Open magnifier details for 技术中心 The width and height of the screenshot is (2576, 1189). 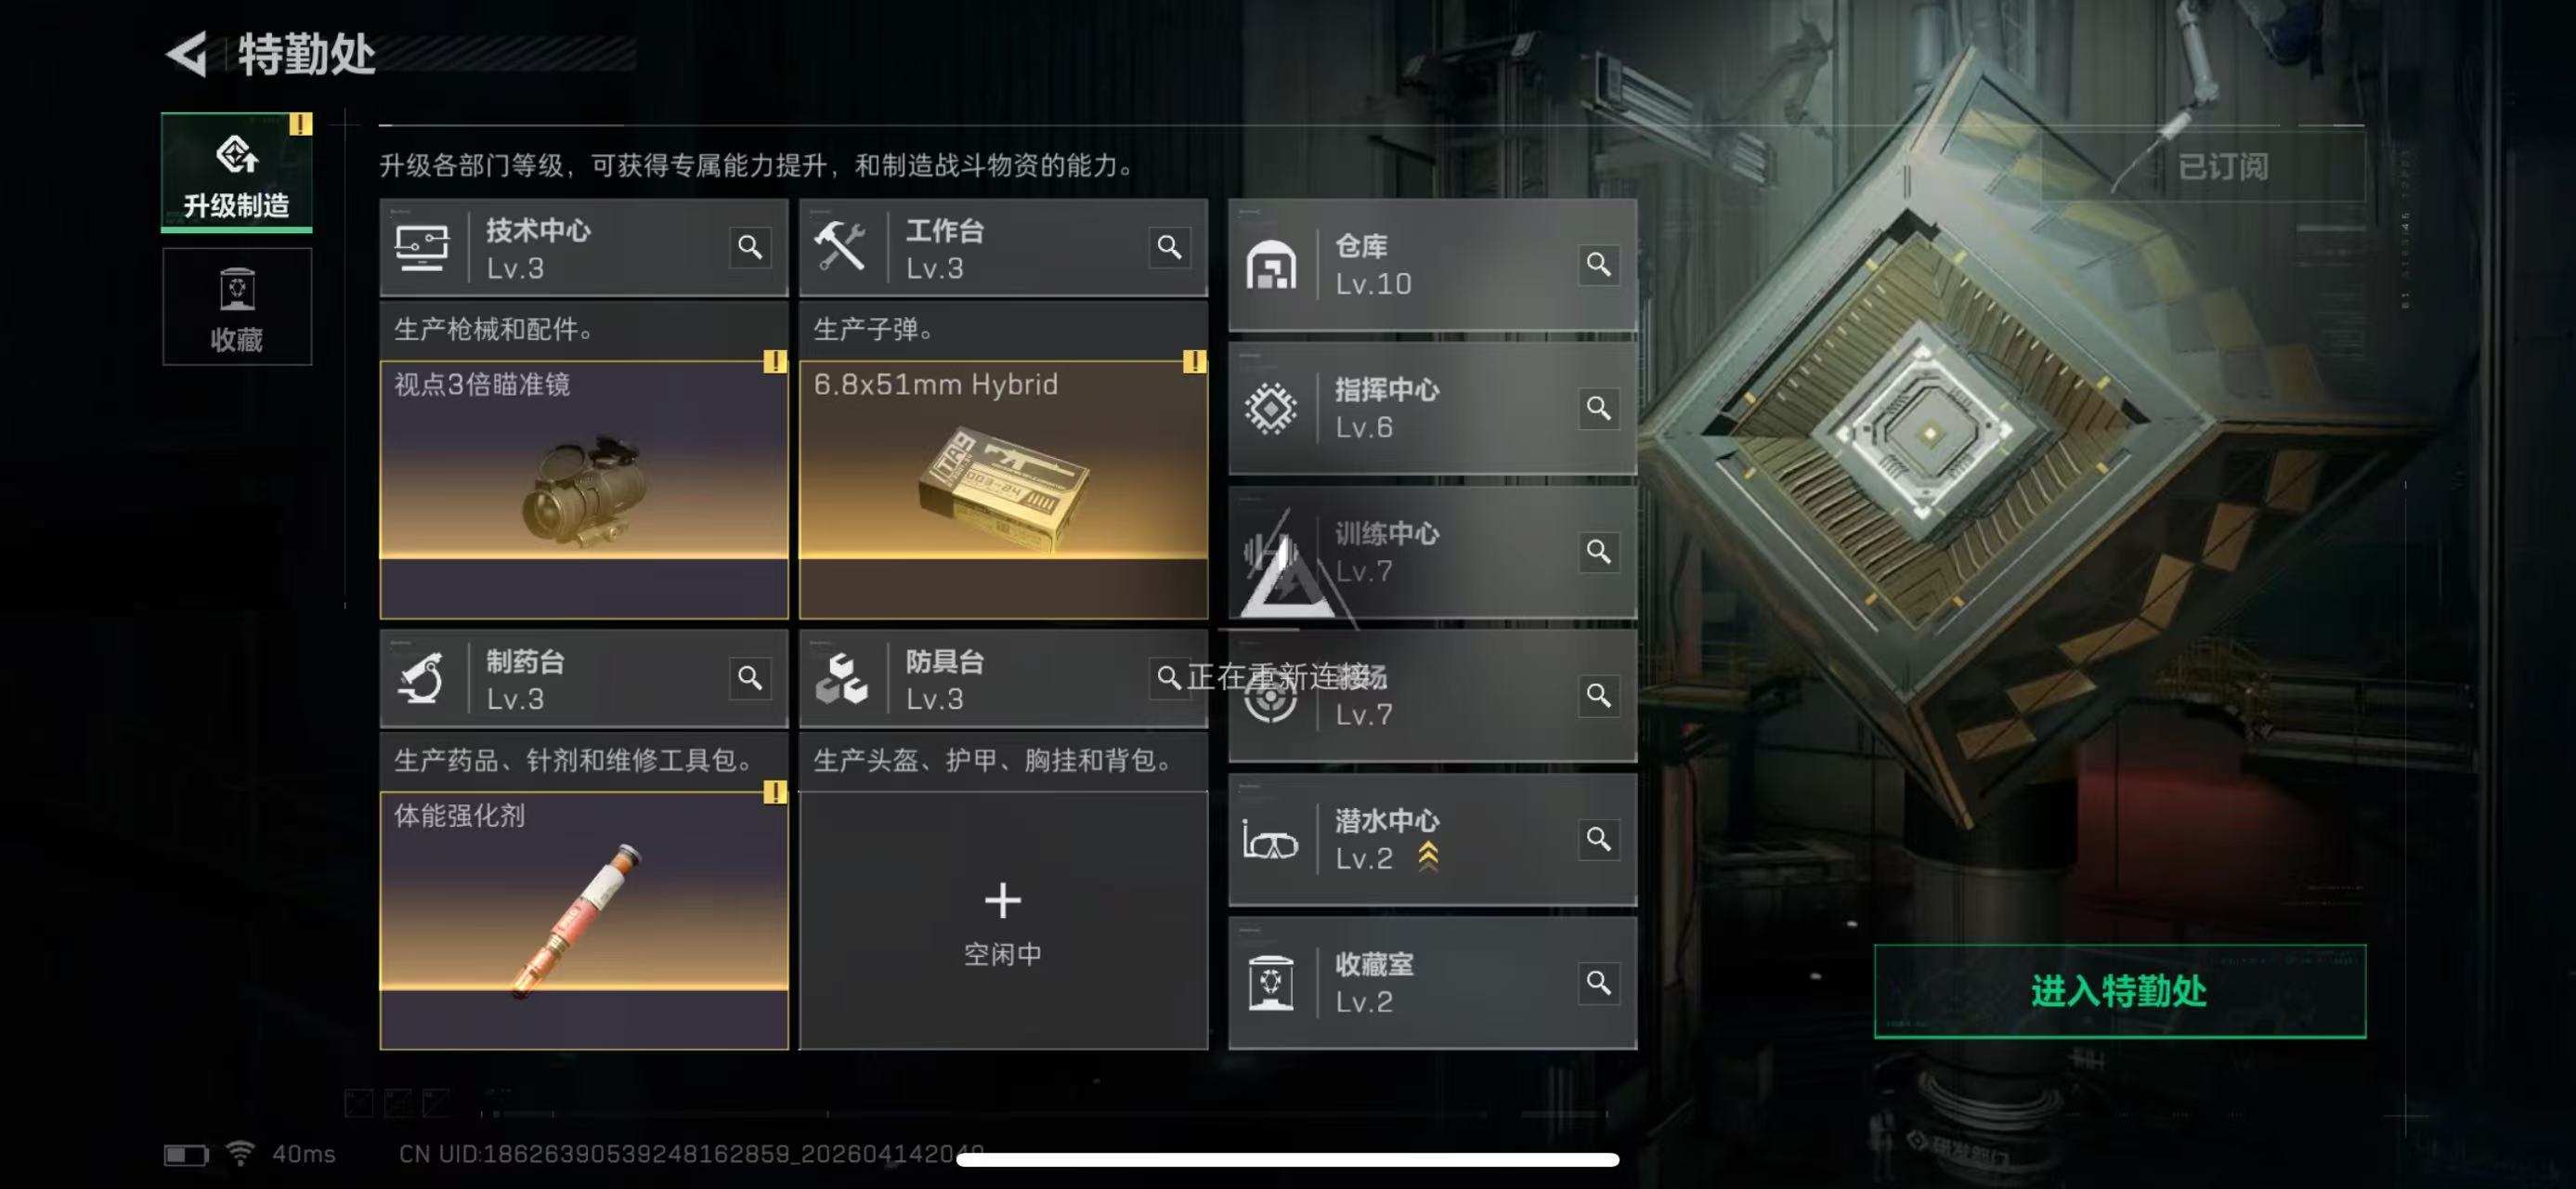[750, 247]
